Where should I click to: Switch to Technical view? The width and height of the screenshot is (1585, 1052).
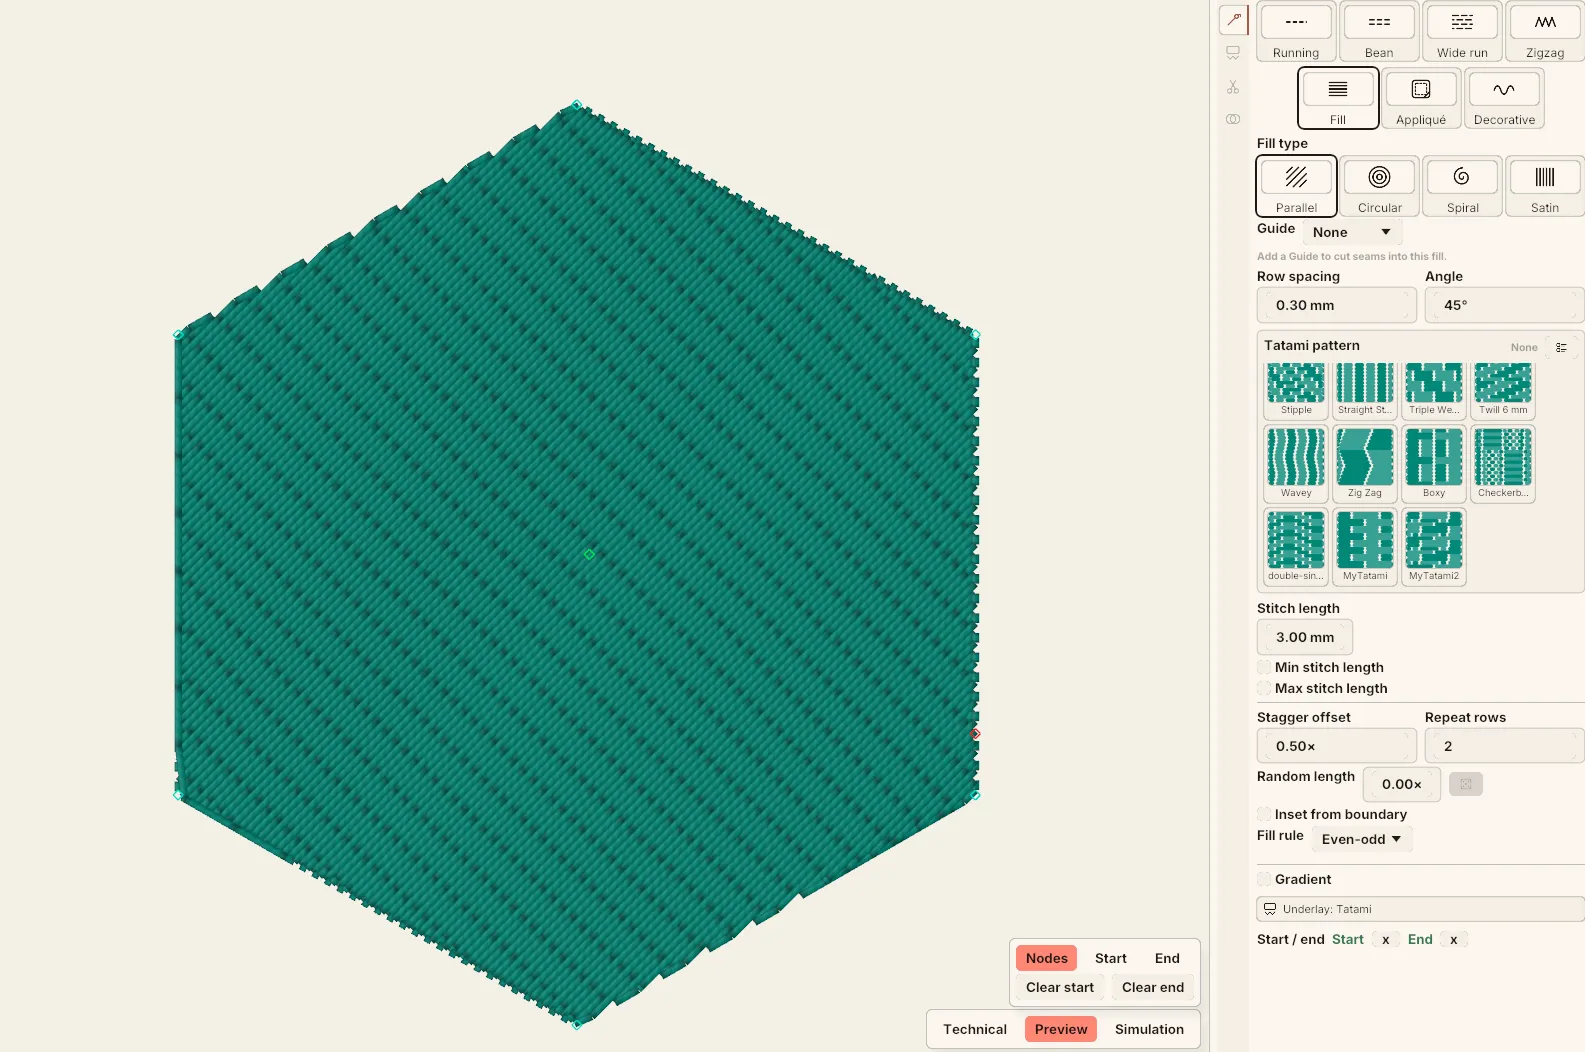tap(975, 1029)
